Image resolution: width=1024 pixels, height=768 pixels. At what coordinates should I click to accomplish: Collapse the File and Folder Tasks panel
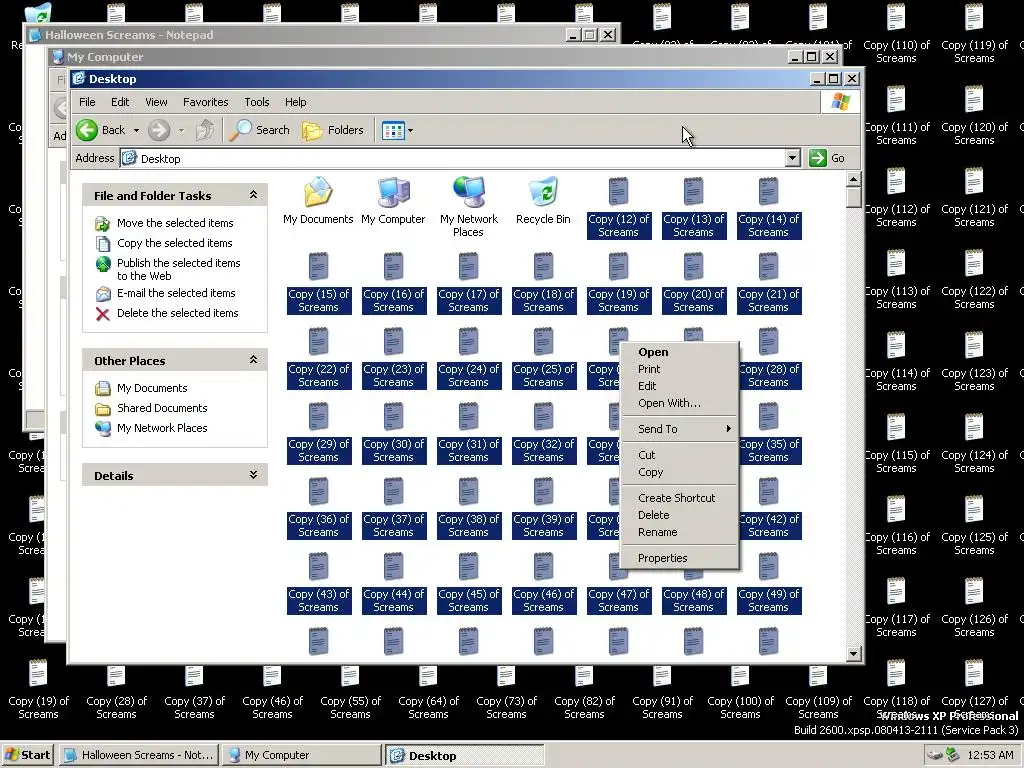[x=253, y=195]
